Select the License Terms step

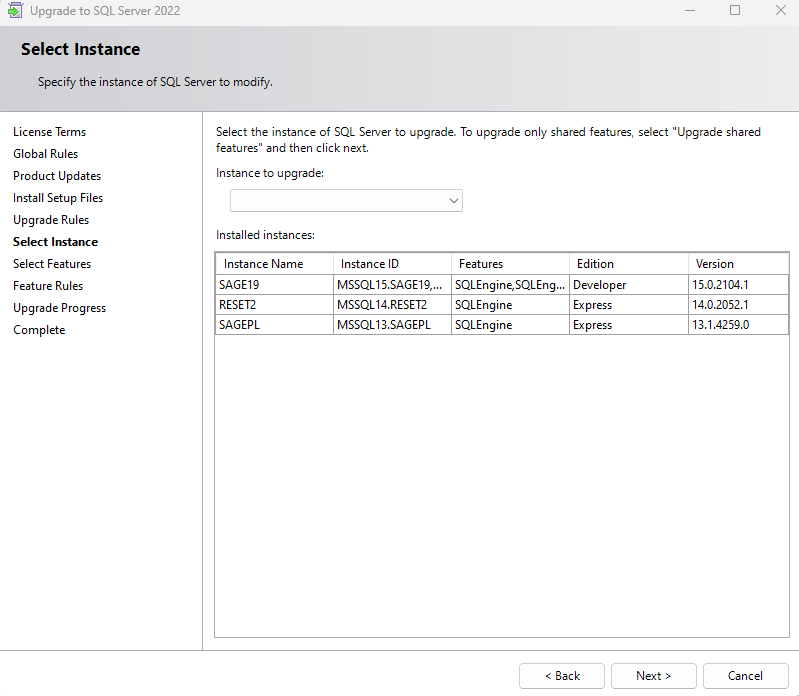49,132
